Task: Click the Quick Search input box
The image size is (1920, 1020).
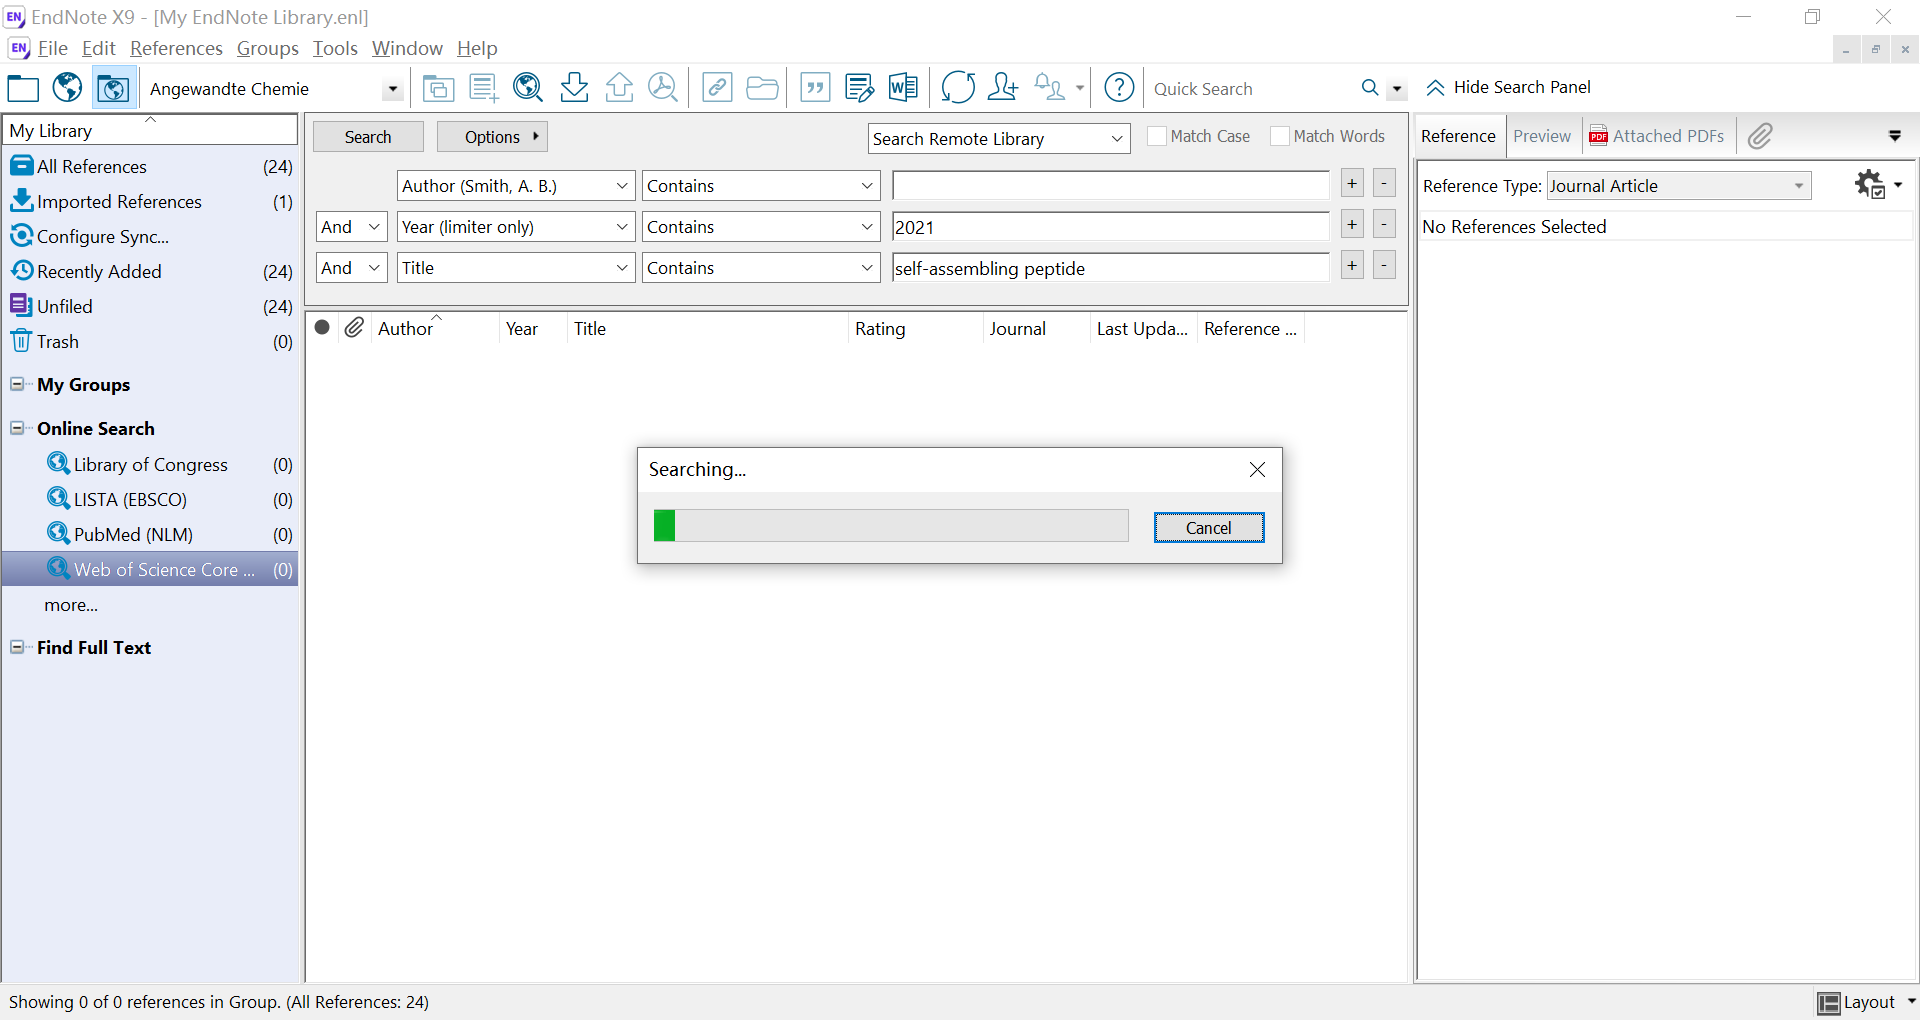Action: tap(1253, 89)
